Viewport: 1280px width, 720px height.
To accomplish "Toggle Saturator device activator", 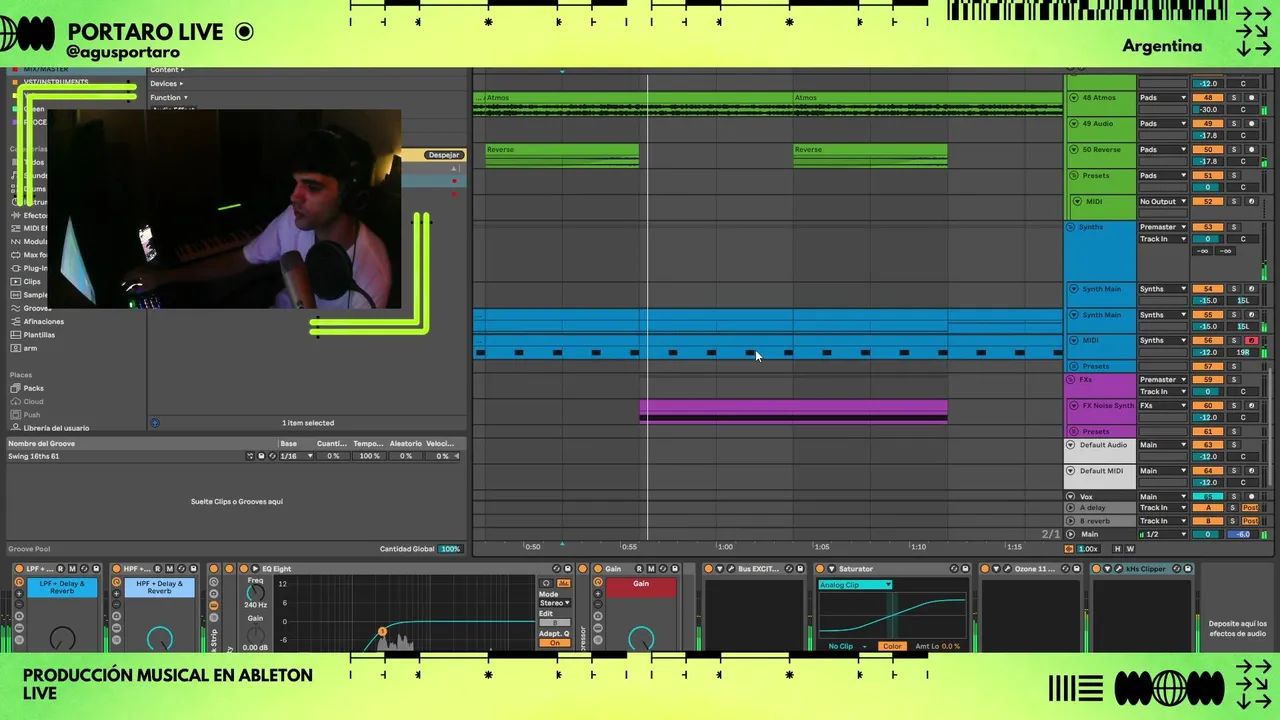I will pos(819,569).
